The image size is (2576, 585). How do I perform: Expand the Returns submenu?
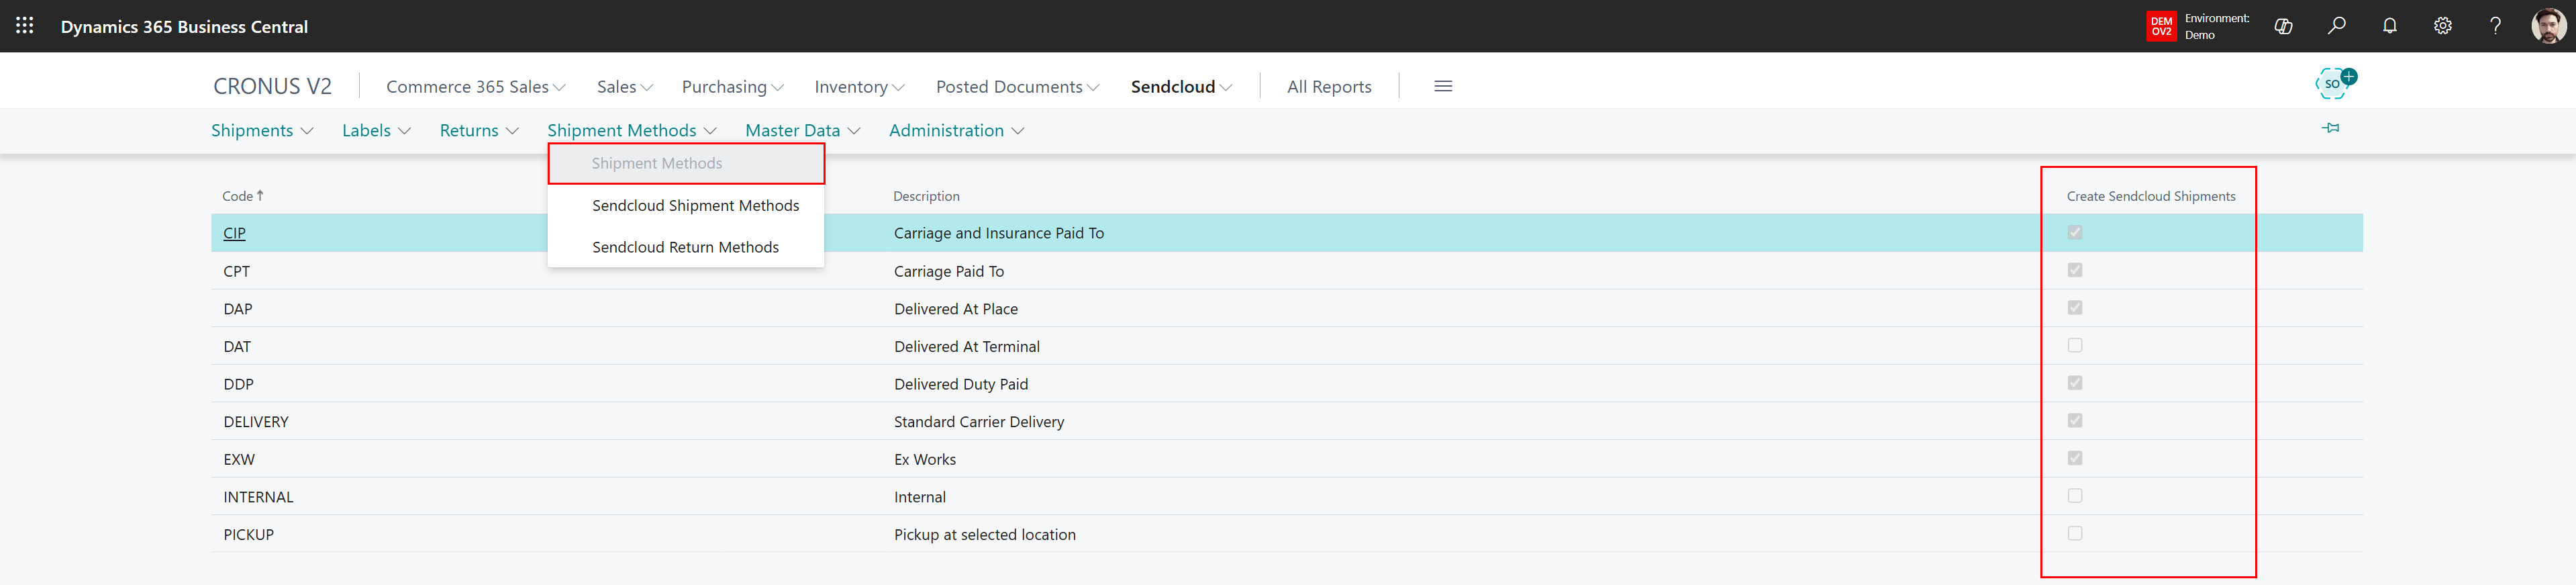[479, 131]
